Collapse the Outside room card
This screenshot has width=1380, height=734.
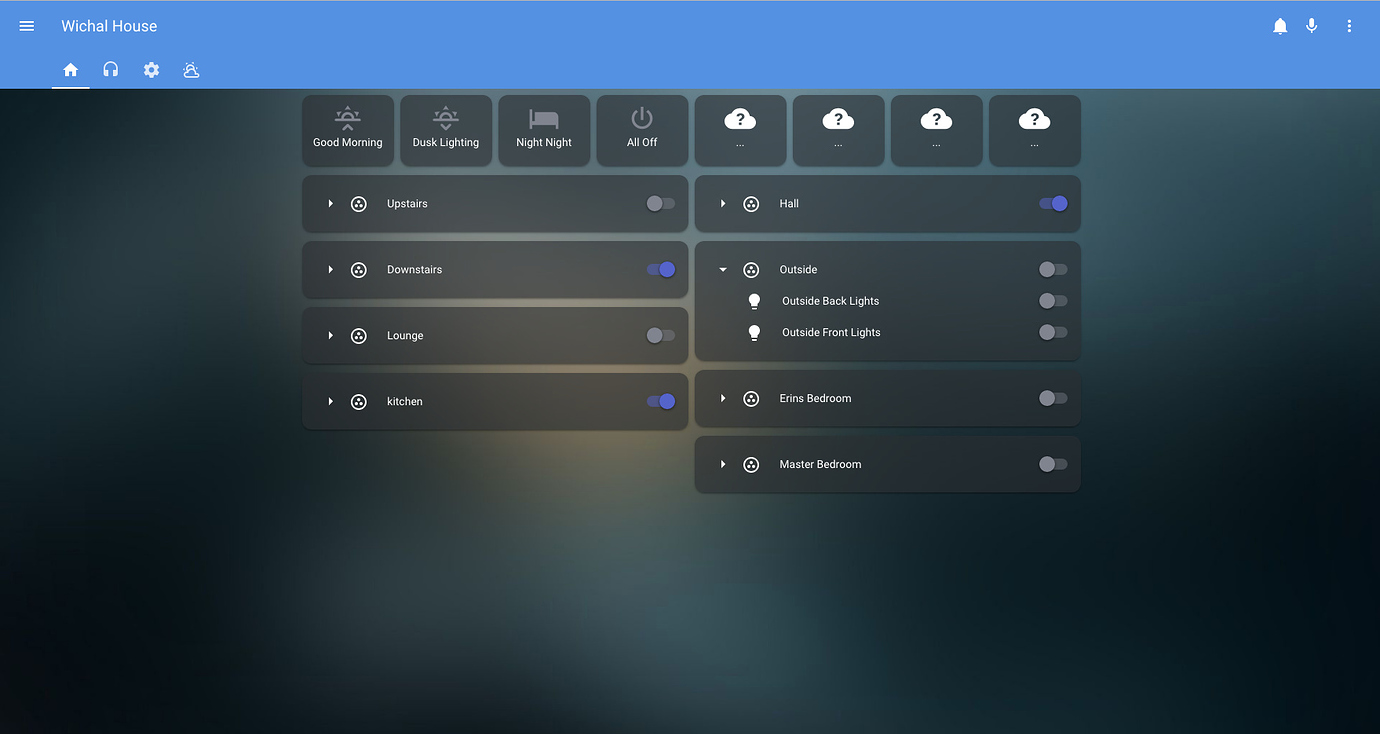(723, 269)
